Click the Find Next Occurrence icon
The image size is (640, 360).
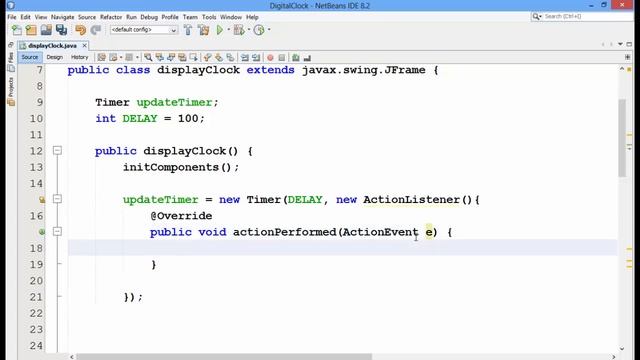click(171, 58)
